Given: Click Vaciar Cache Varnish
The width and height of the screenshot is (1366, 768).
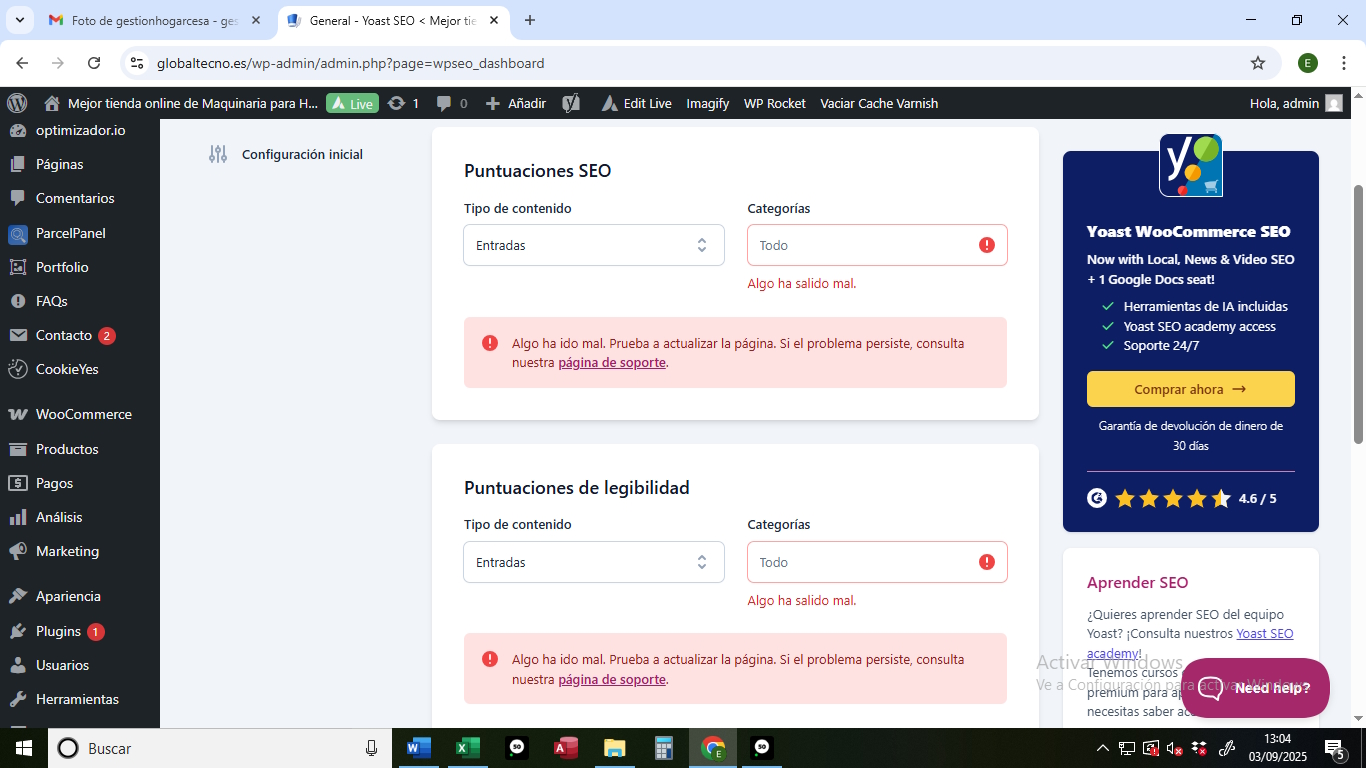Looking at the screenshot, I should [x=879, y=103].
